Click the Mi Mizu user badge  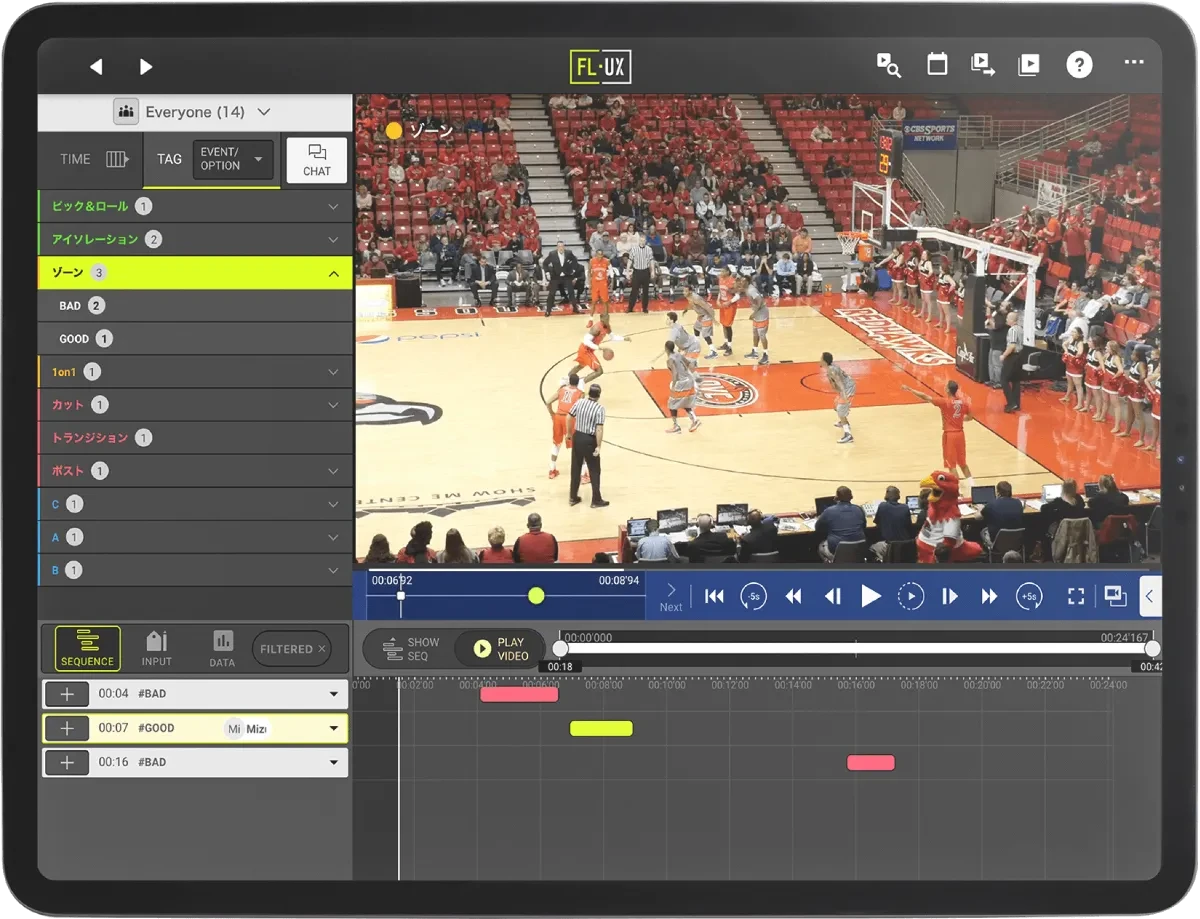click(x=246, y=729)
